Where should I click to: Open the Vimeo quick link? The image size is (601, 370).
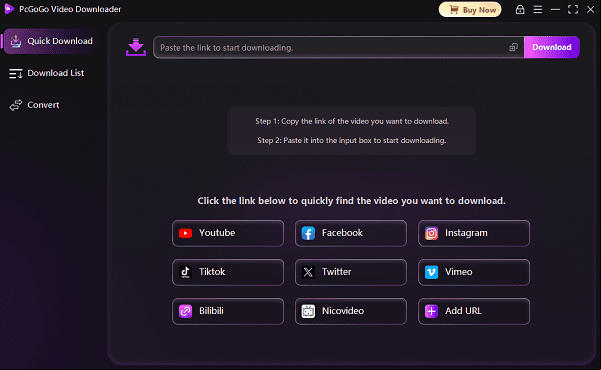(x=474, y=272)
